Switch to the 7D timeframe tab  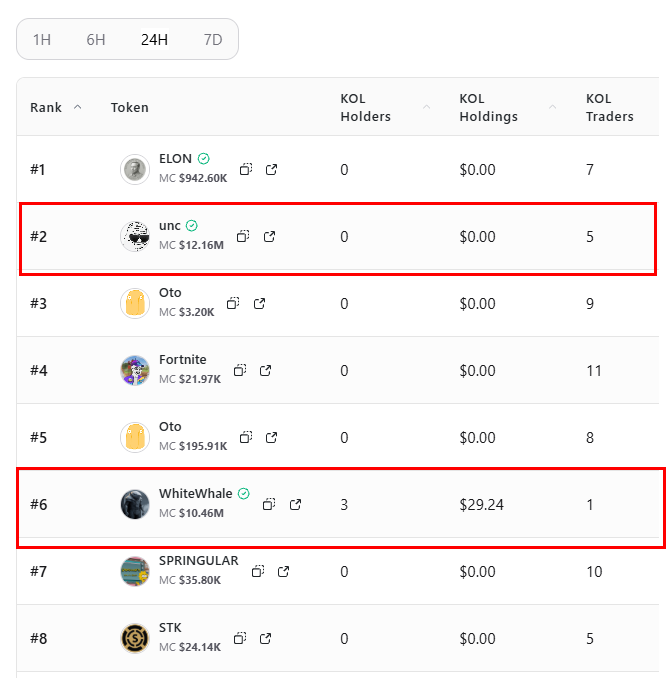(212, 40)
